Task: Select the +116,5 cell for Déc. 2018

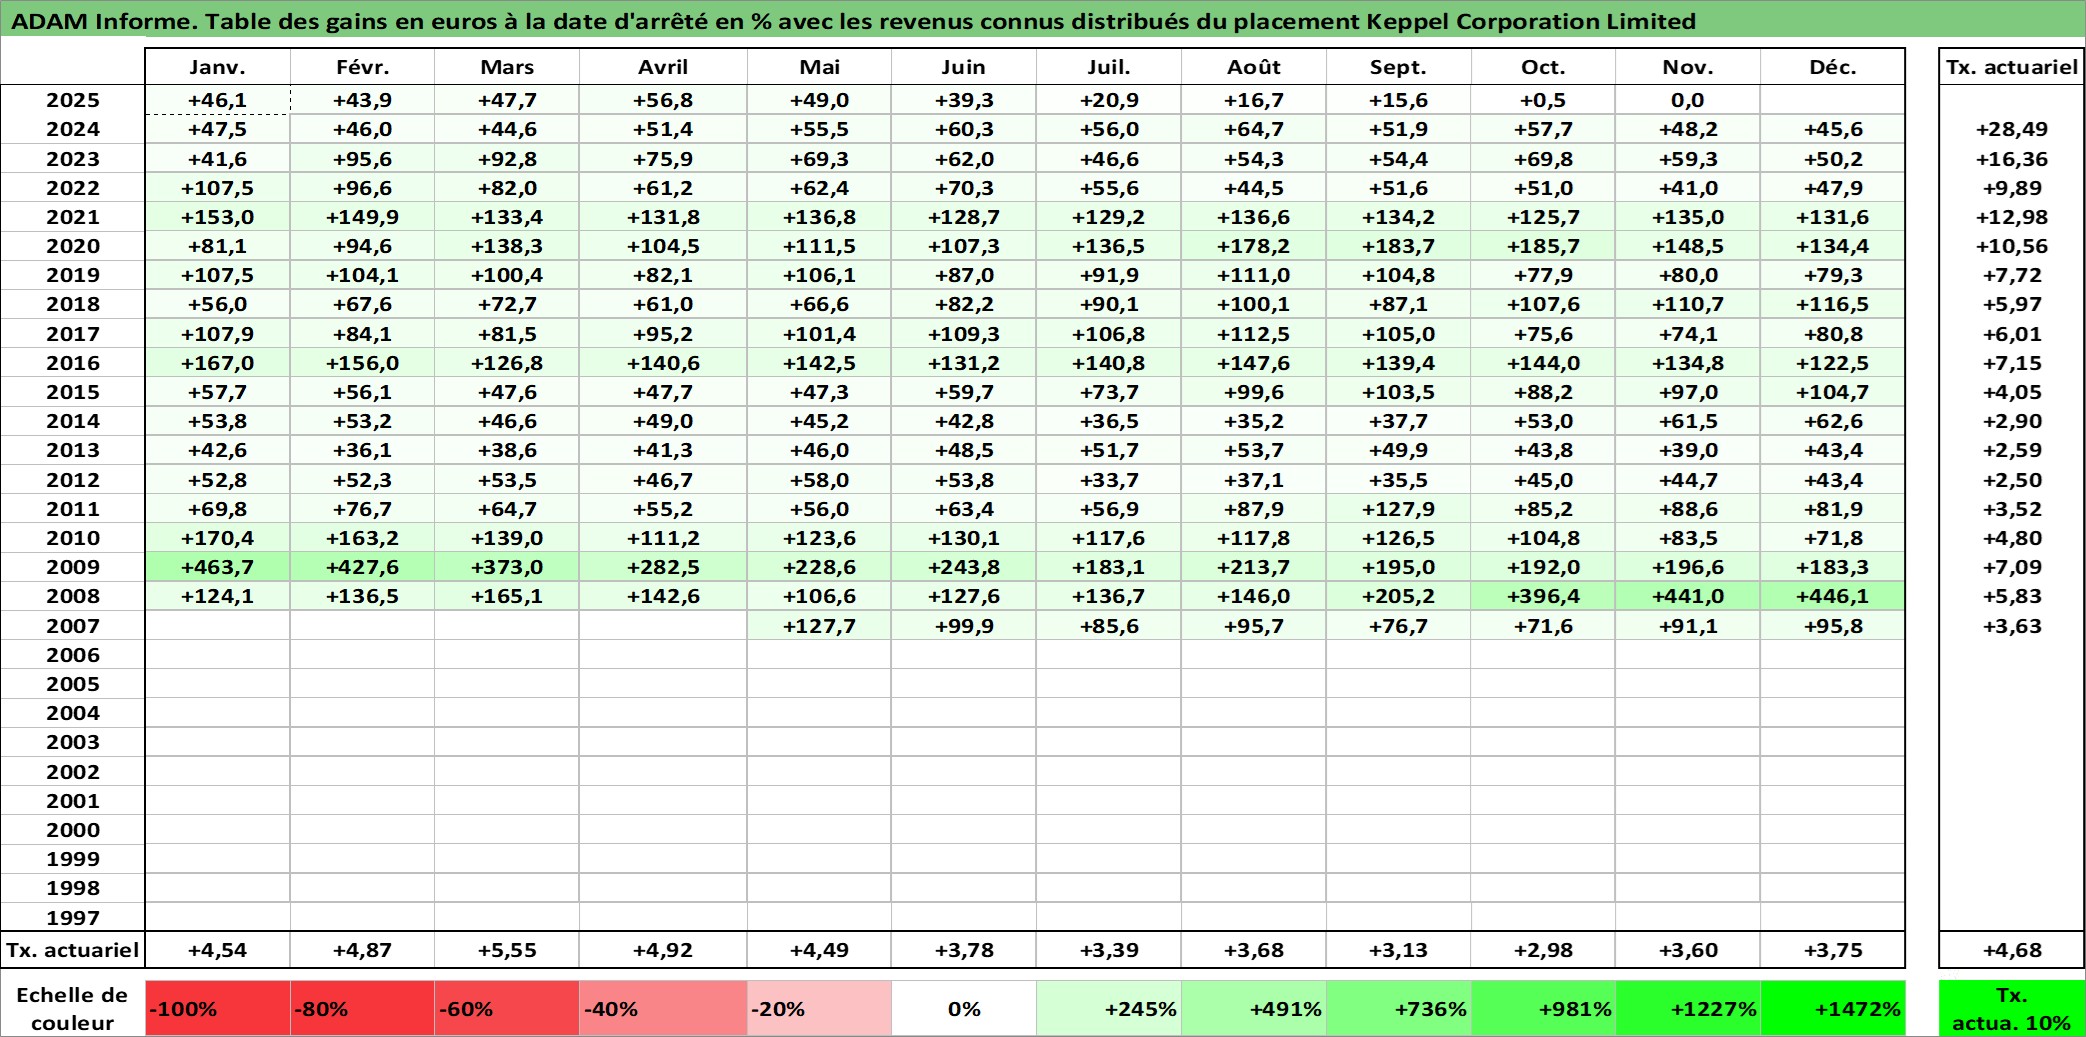Action: tap(1832, 304)
